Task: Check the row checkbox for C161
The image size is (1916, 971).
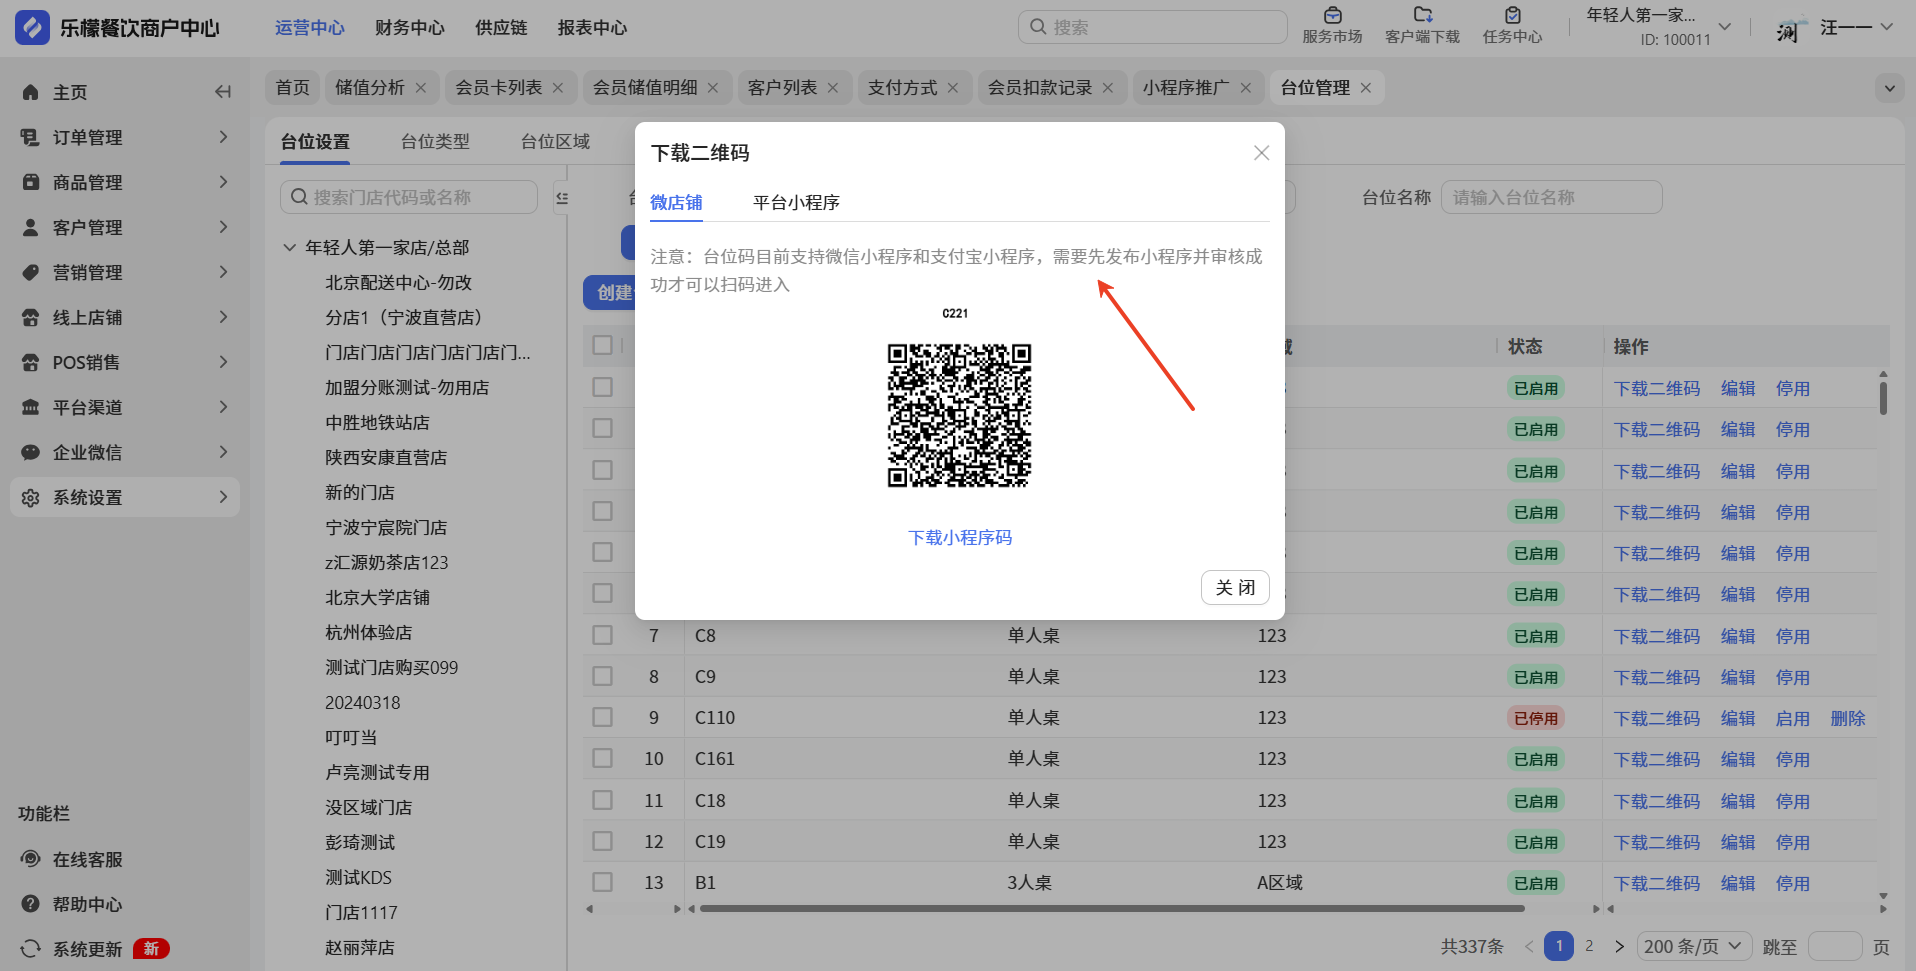Action: coord(602,758)
